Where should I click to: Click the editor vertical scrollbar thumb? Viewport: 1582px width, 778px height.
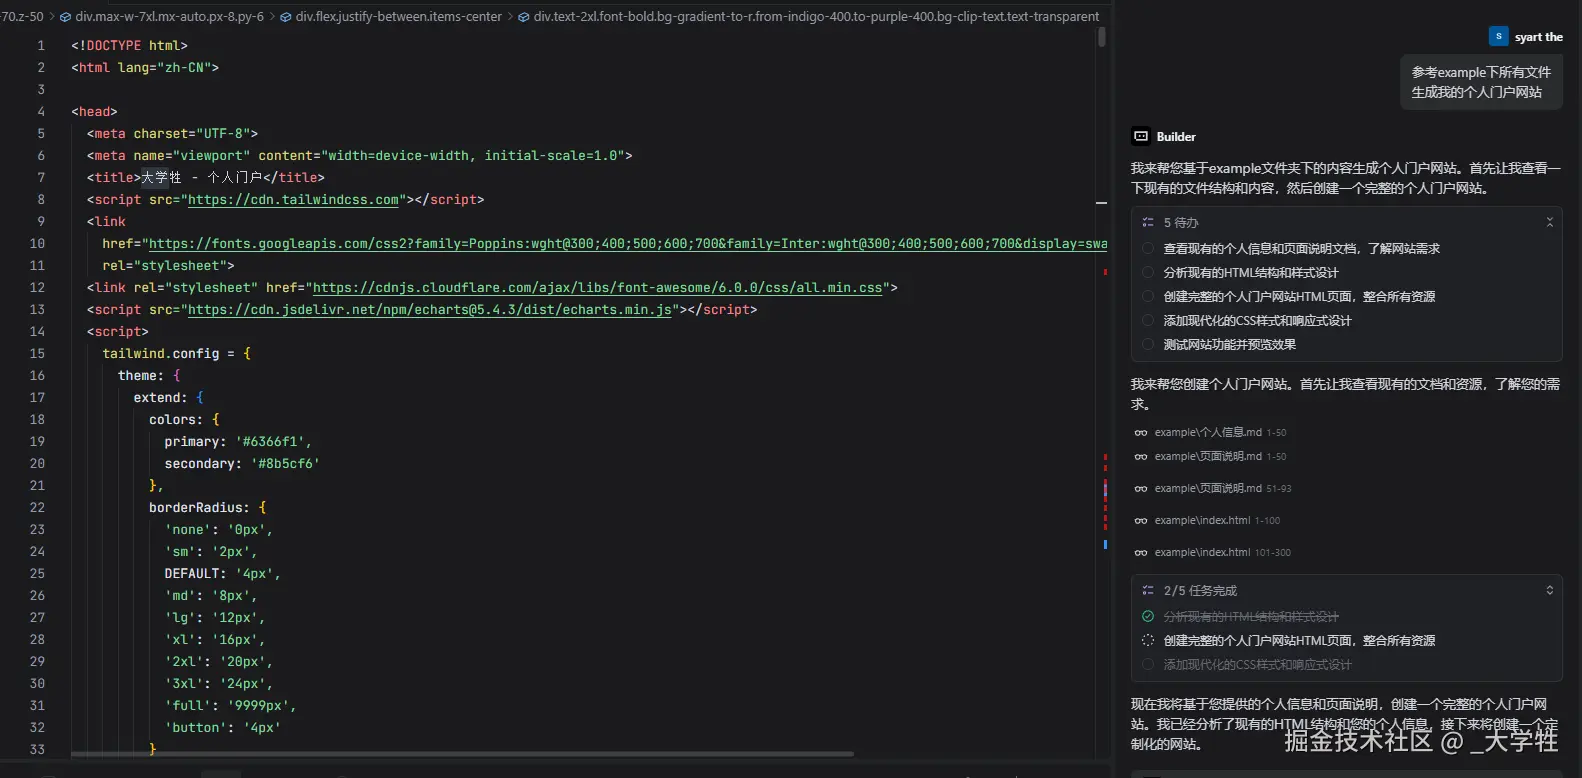coord(1101,37)
